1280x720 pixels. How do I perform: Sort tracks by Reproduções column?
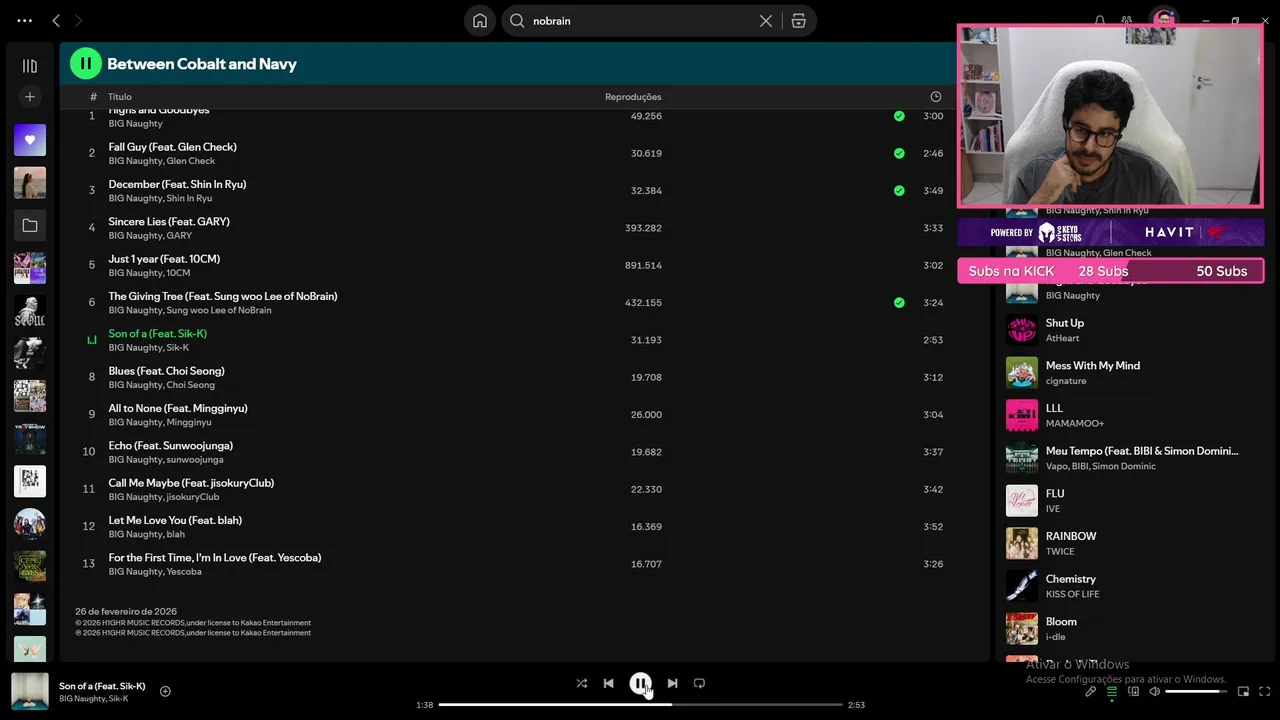coord(633,97)
